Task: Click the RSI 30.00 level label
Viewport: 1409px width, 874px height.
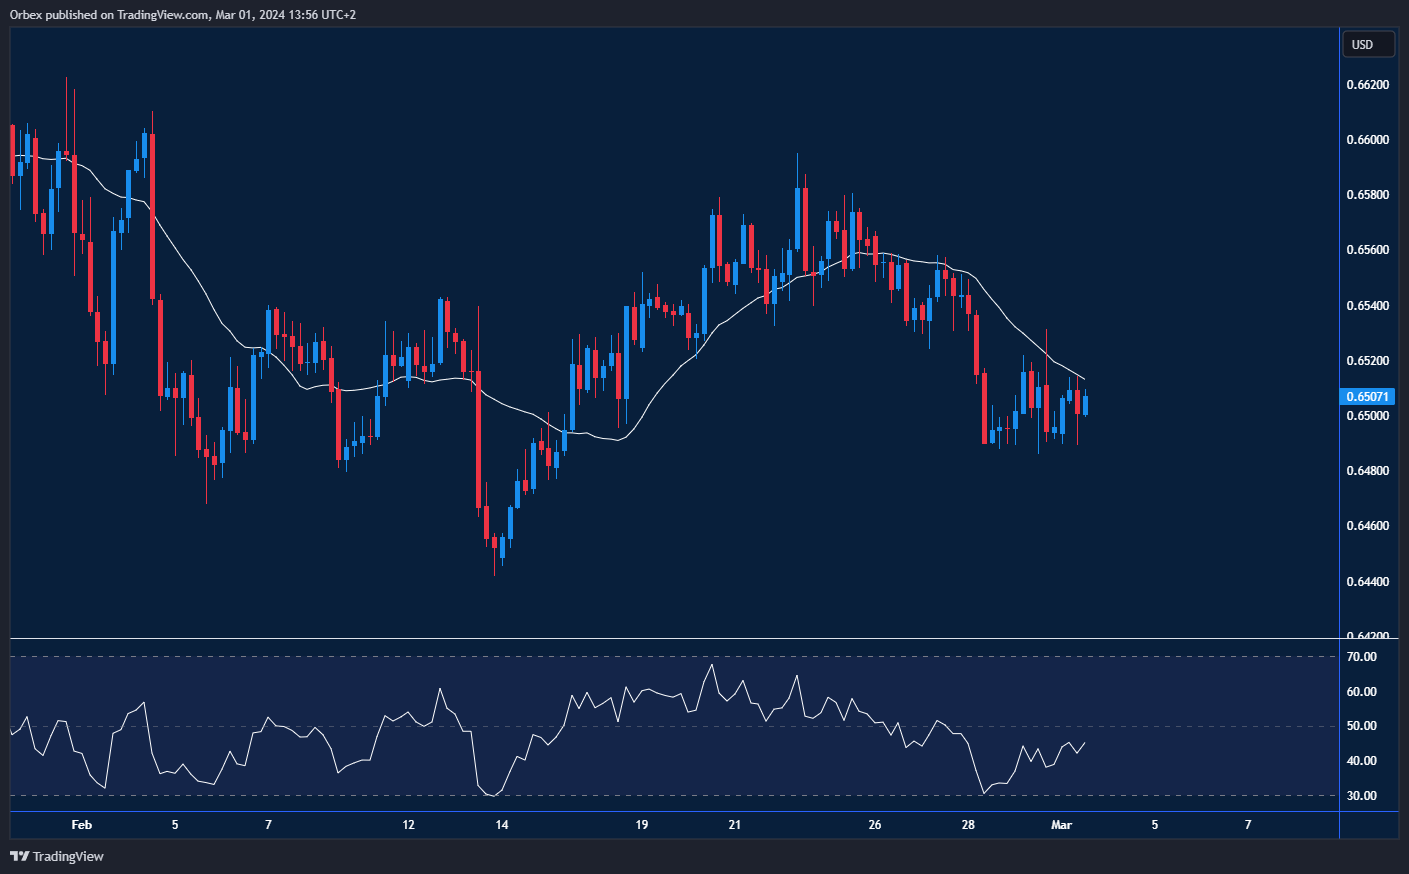Action: tap(1361, 796)
